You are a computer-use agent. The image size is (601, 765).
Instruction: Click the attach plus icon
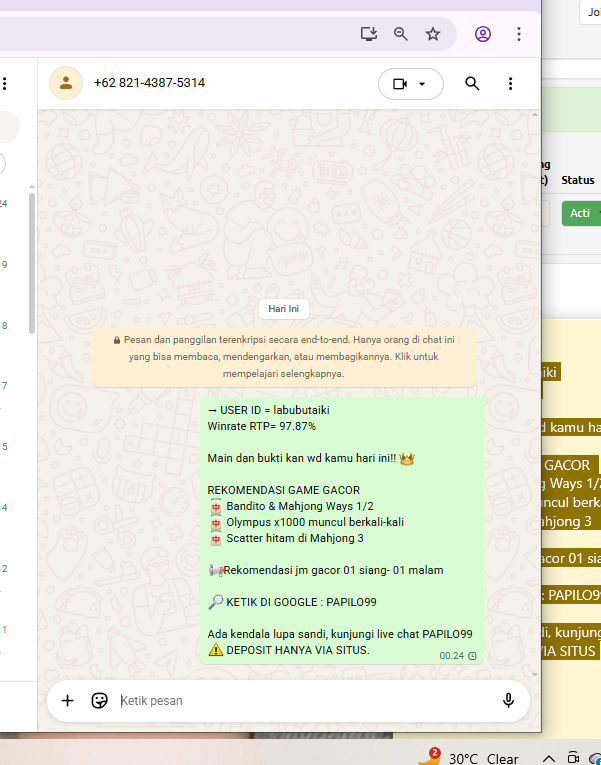(x=67, y=701)
